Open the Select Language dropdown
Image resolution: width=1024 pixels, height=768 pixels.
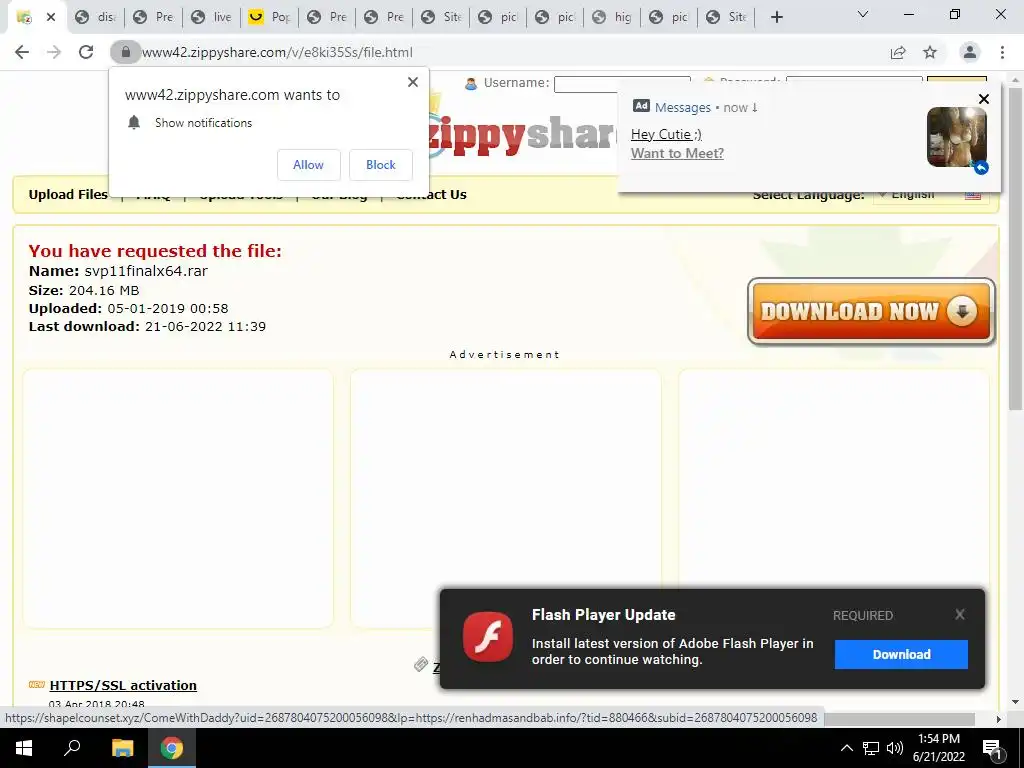(931, 195)
